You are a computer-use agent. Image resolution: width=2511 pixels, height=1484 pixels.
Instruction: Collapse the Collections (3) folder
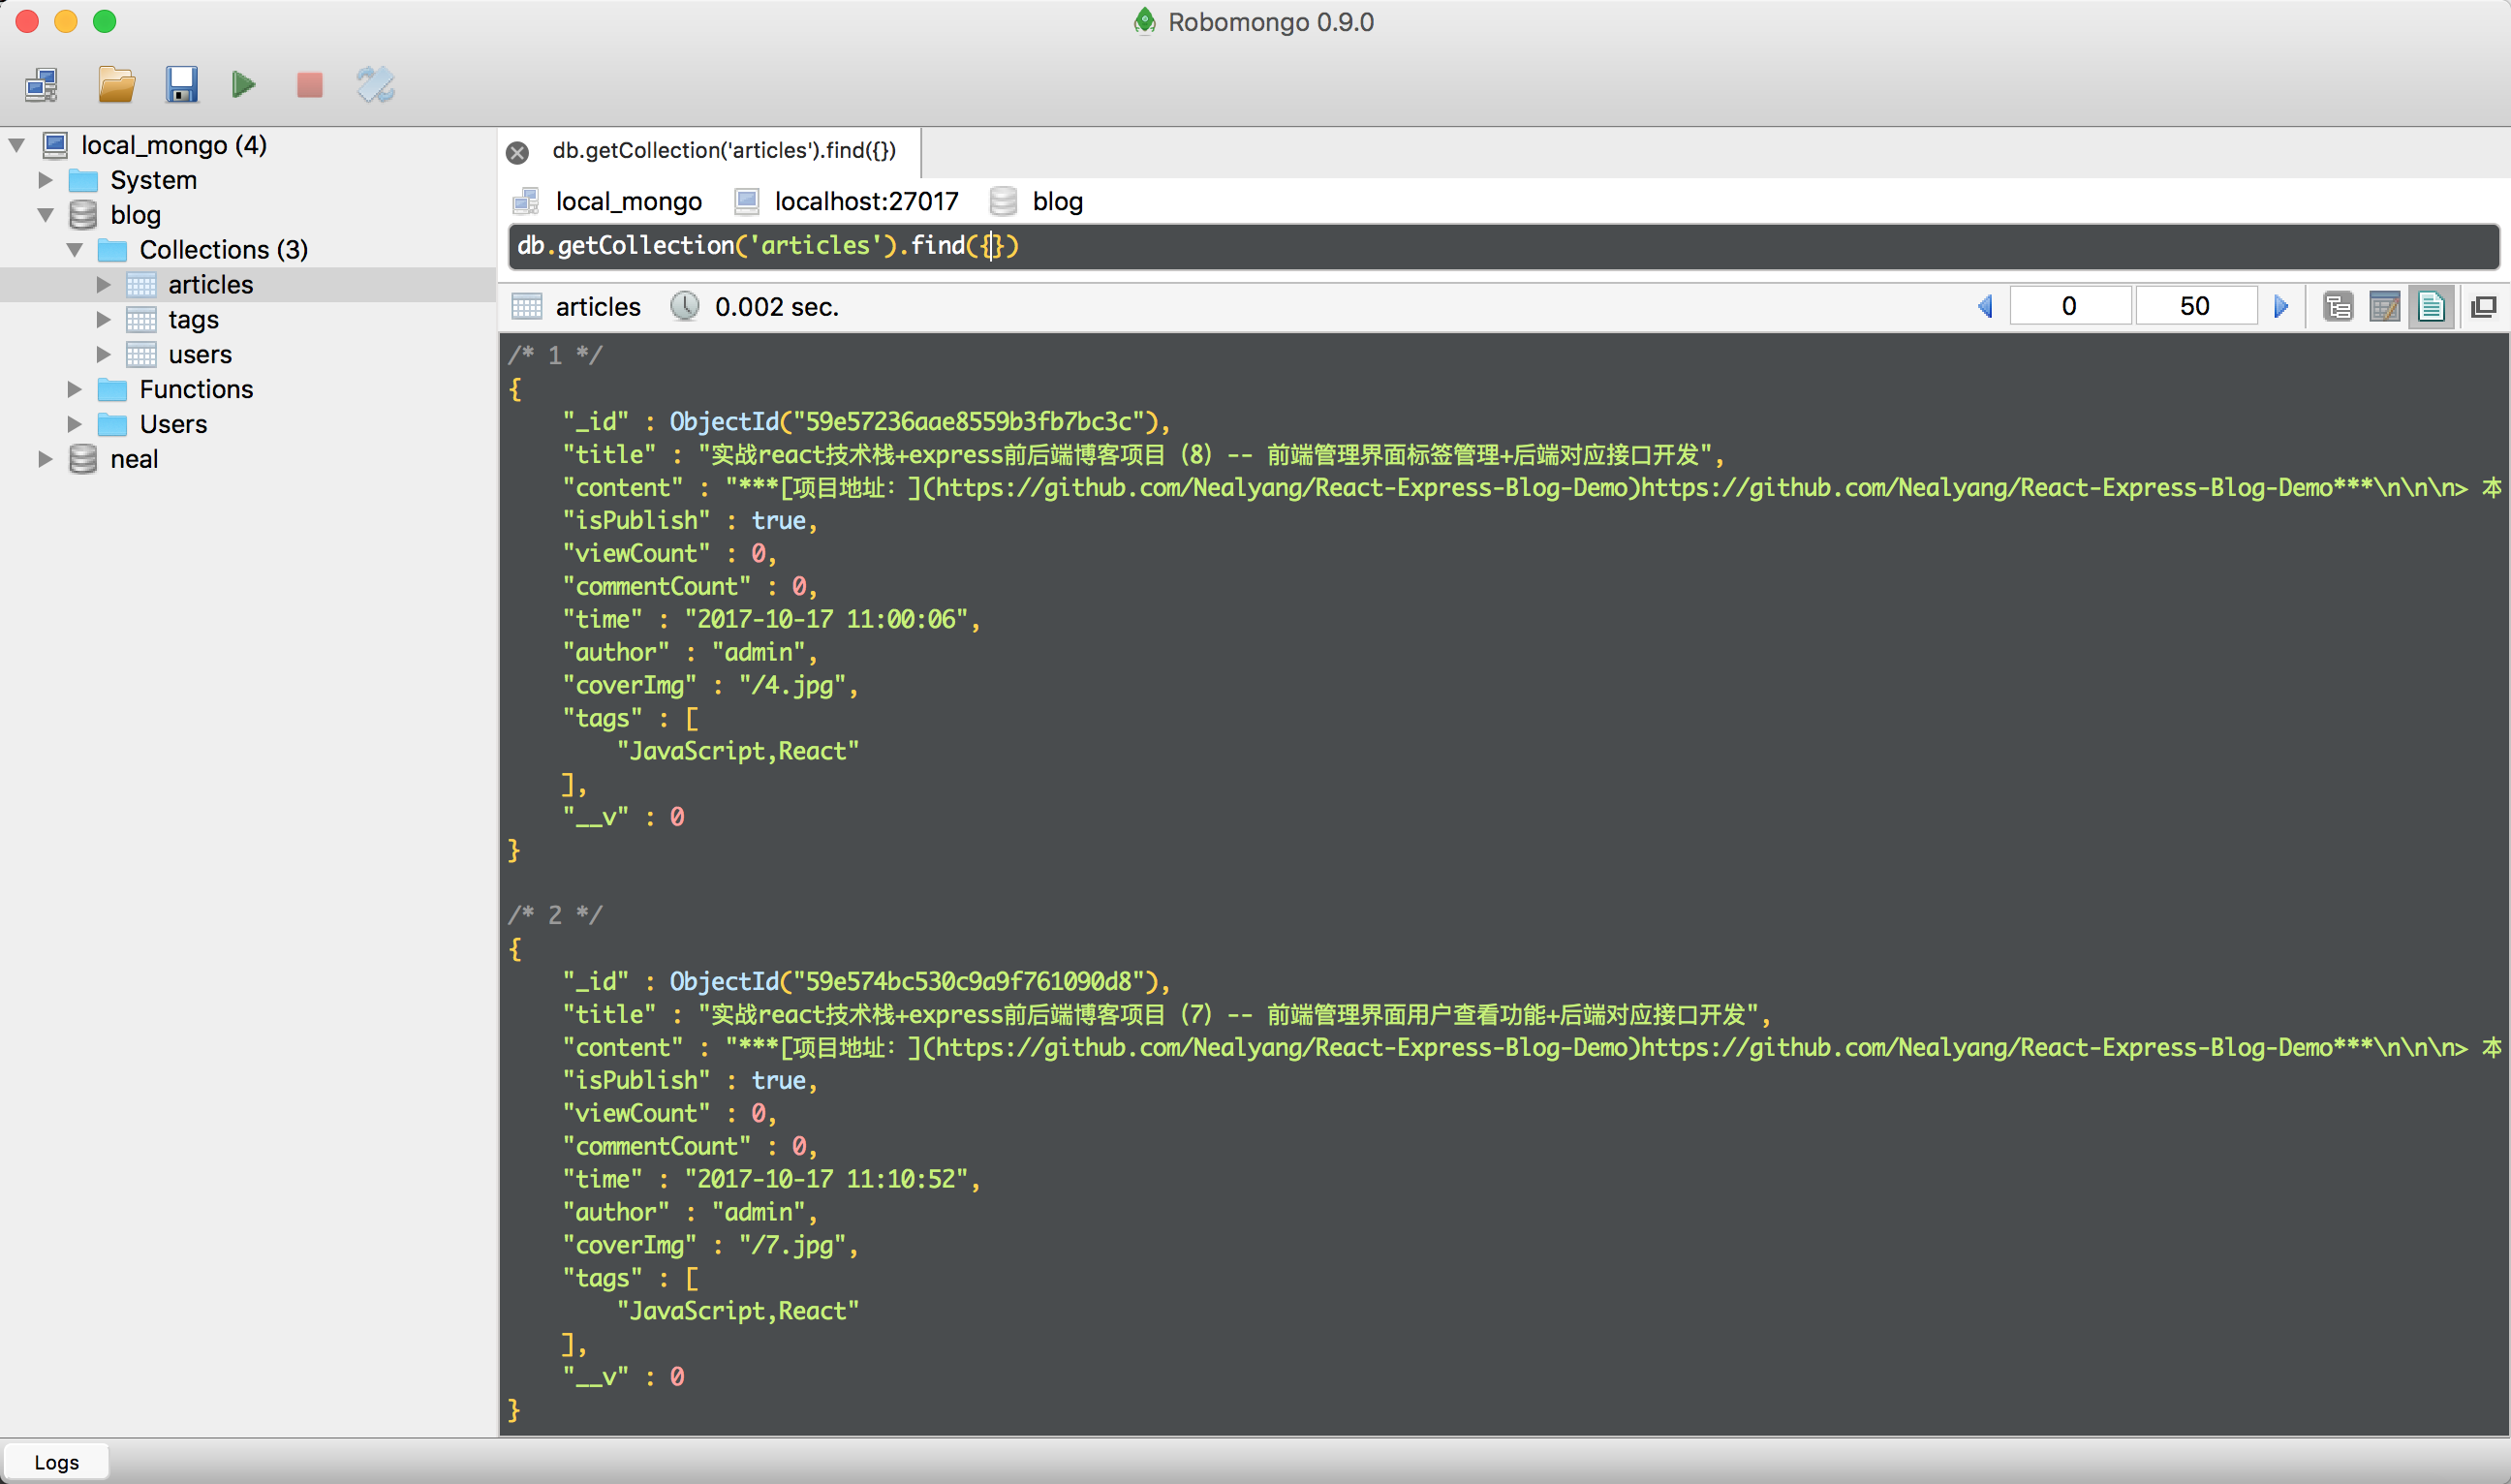point(75,249)
